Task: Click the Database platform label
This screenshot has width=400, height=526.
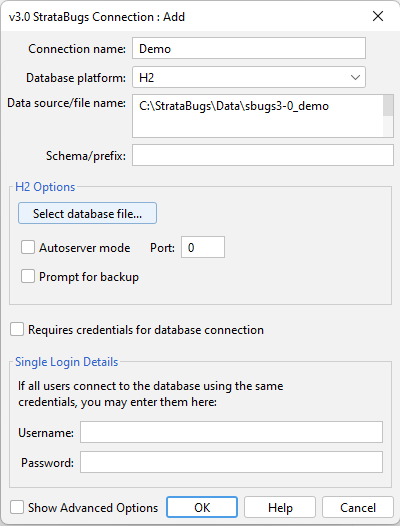Action: pyautogui.click(x=76, y=78)
